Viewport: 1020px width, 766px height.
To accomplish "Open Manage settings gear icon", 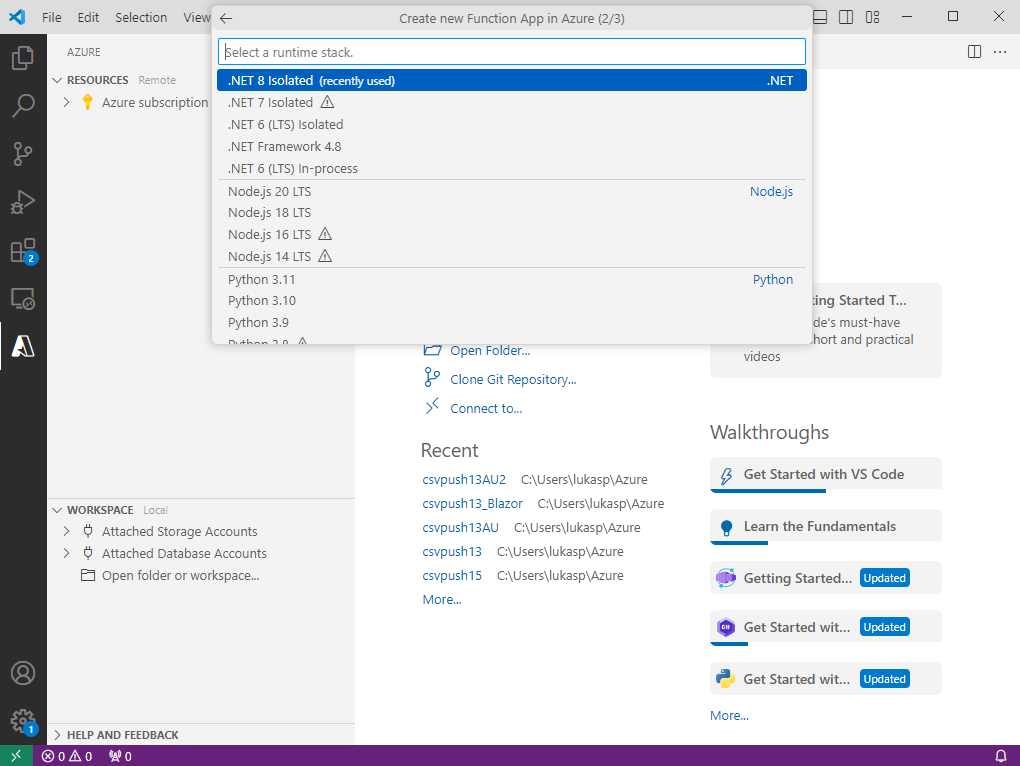I will (x=23, y=720).
